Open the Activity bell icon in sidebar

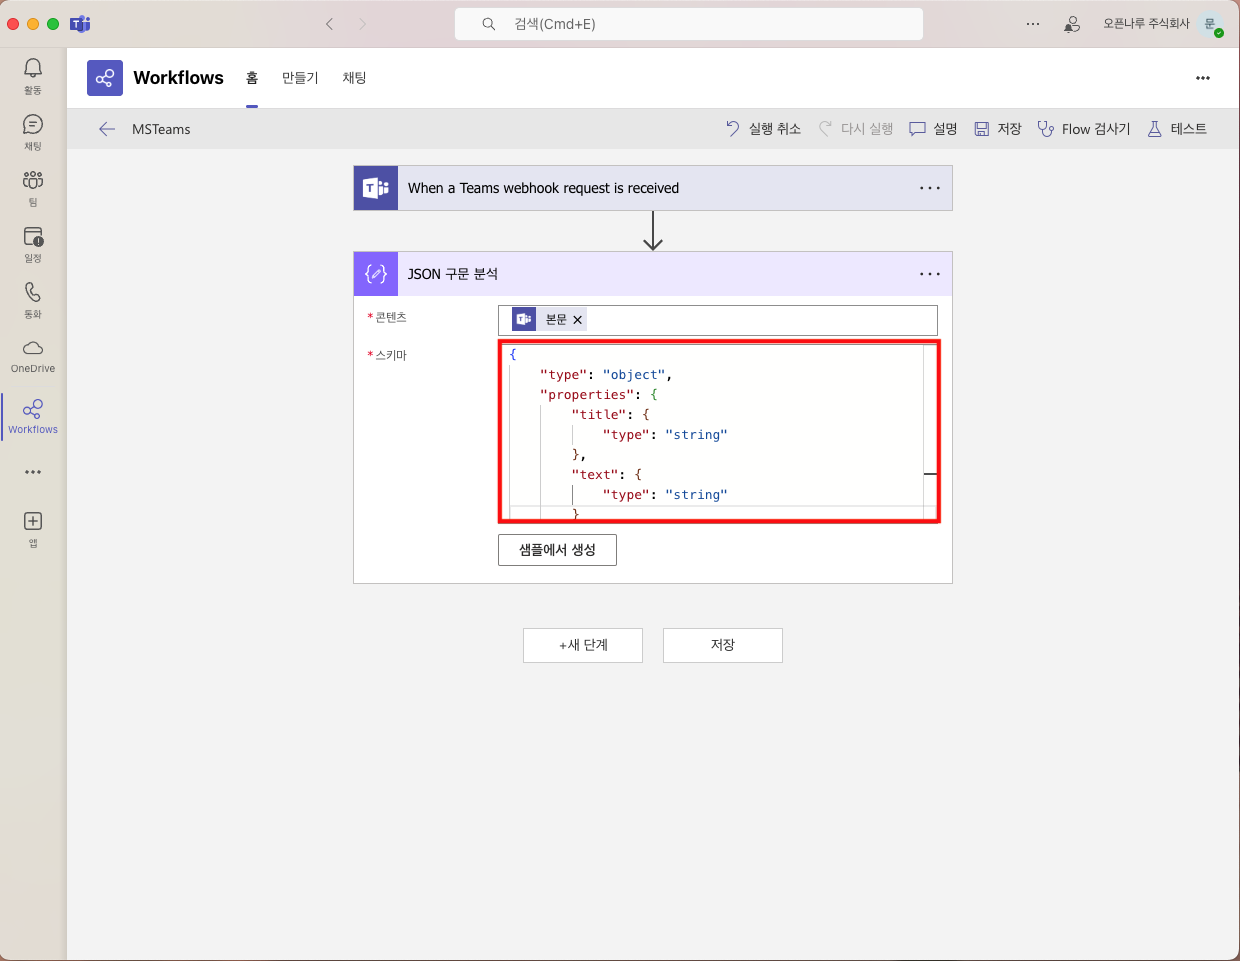coord(33,68)
